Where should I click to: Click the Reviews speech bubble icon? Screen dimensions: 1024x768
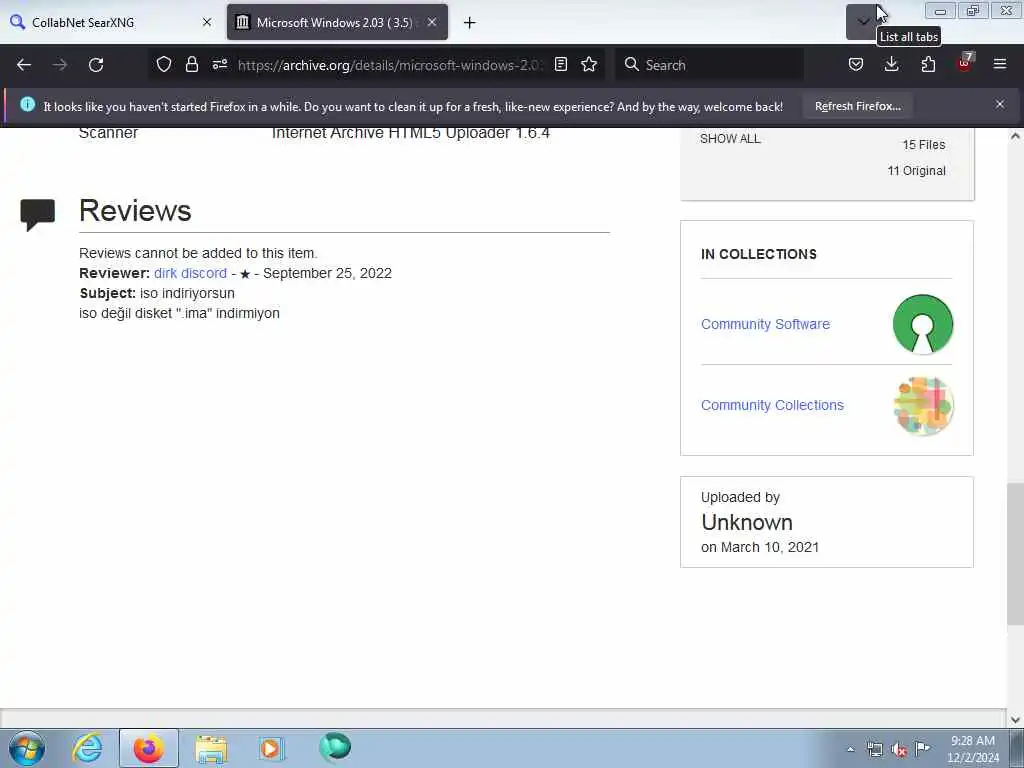pyautogui.click(x=37, y=214)
